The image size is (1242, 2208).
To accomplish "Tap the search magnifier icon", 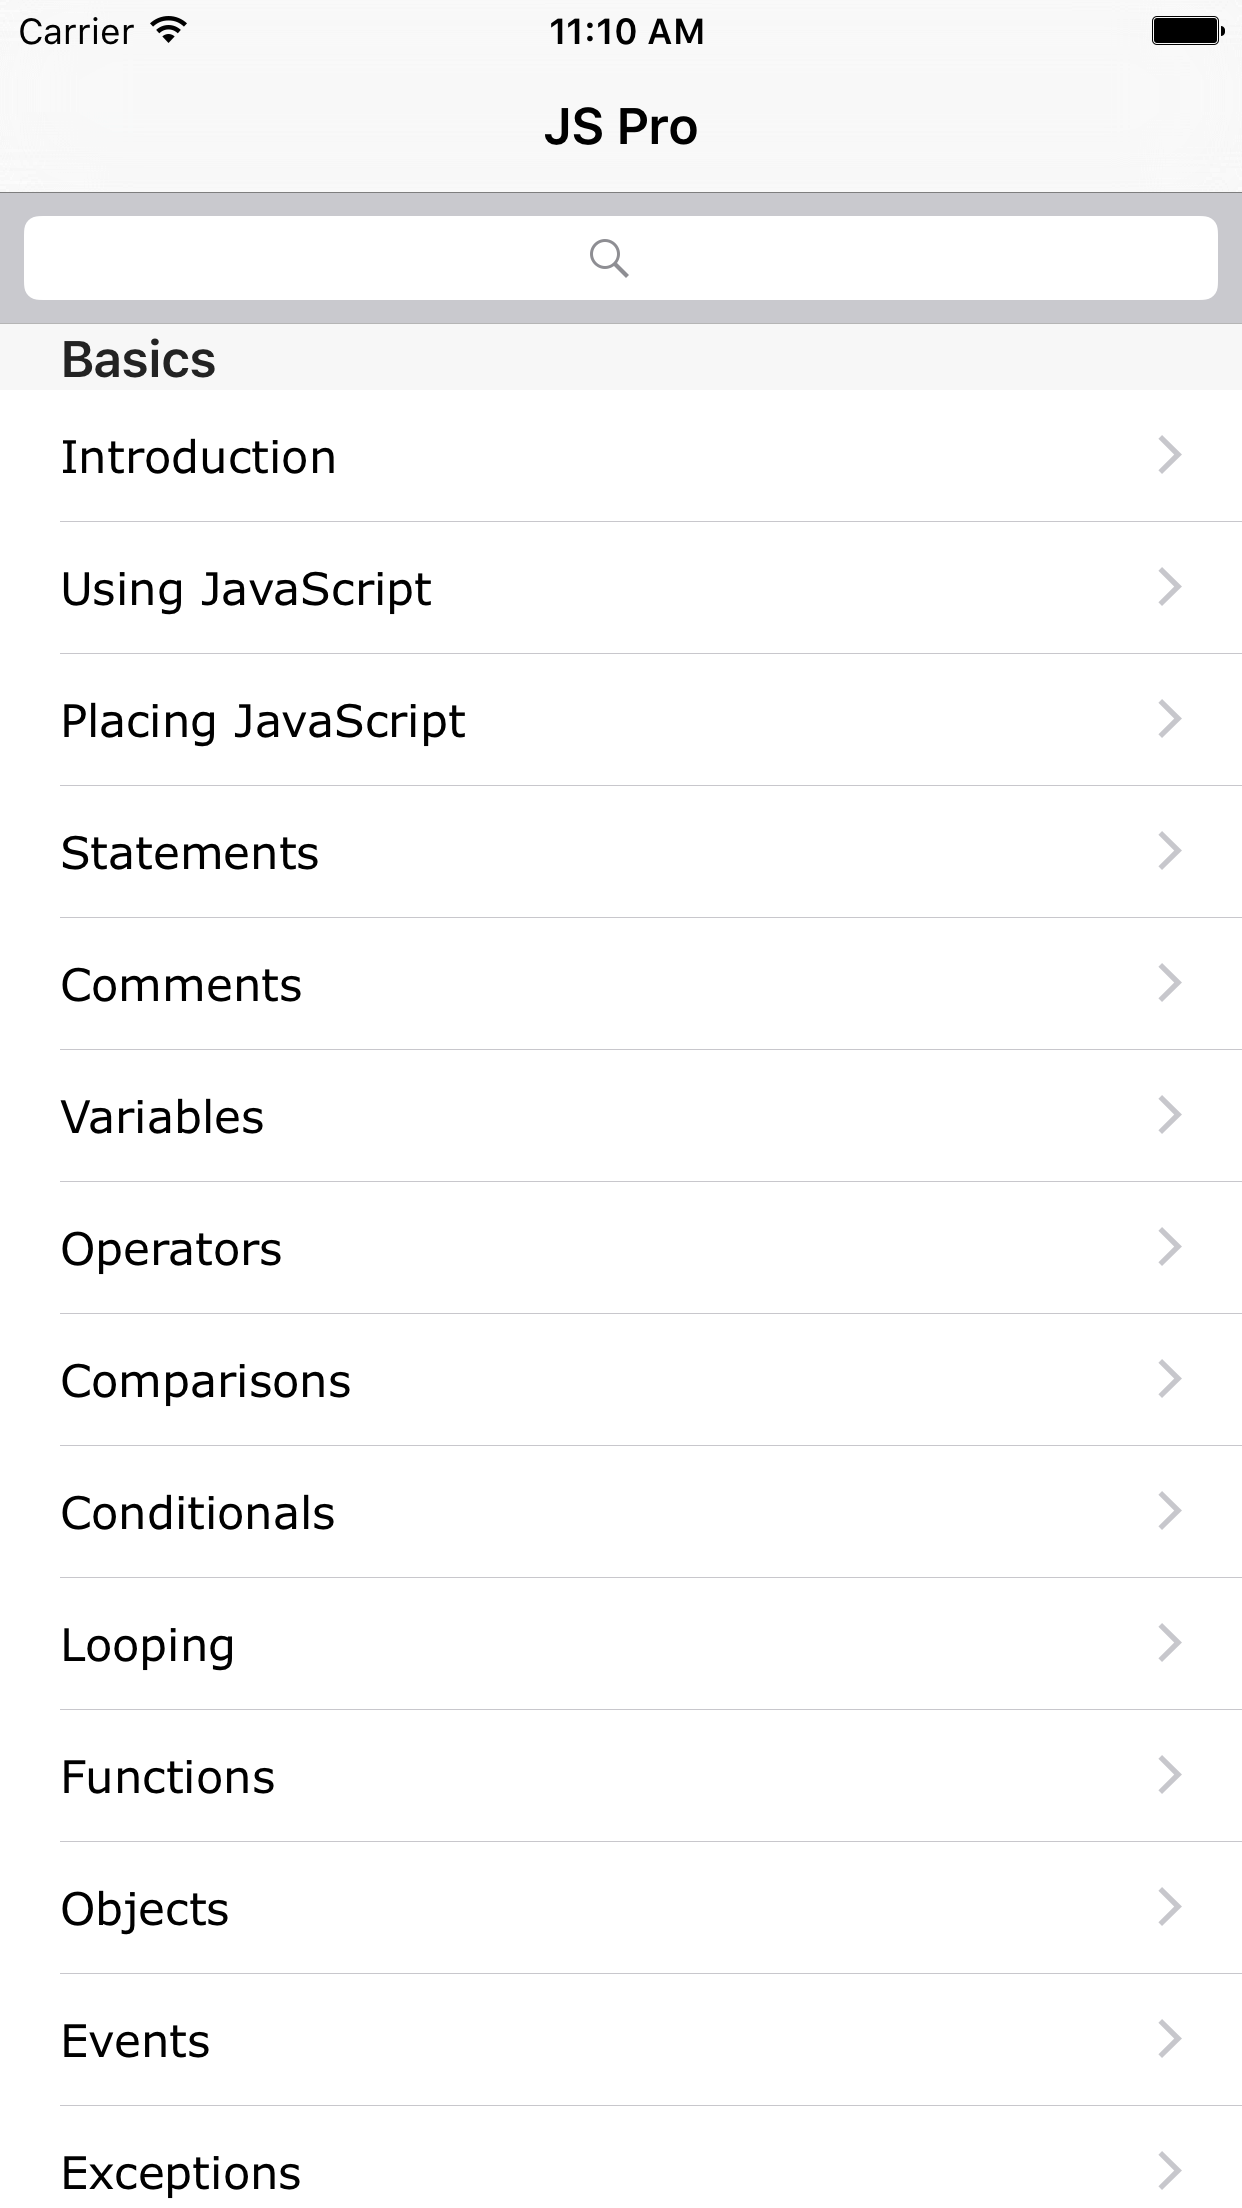I will [x=608, y=258].
